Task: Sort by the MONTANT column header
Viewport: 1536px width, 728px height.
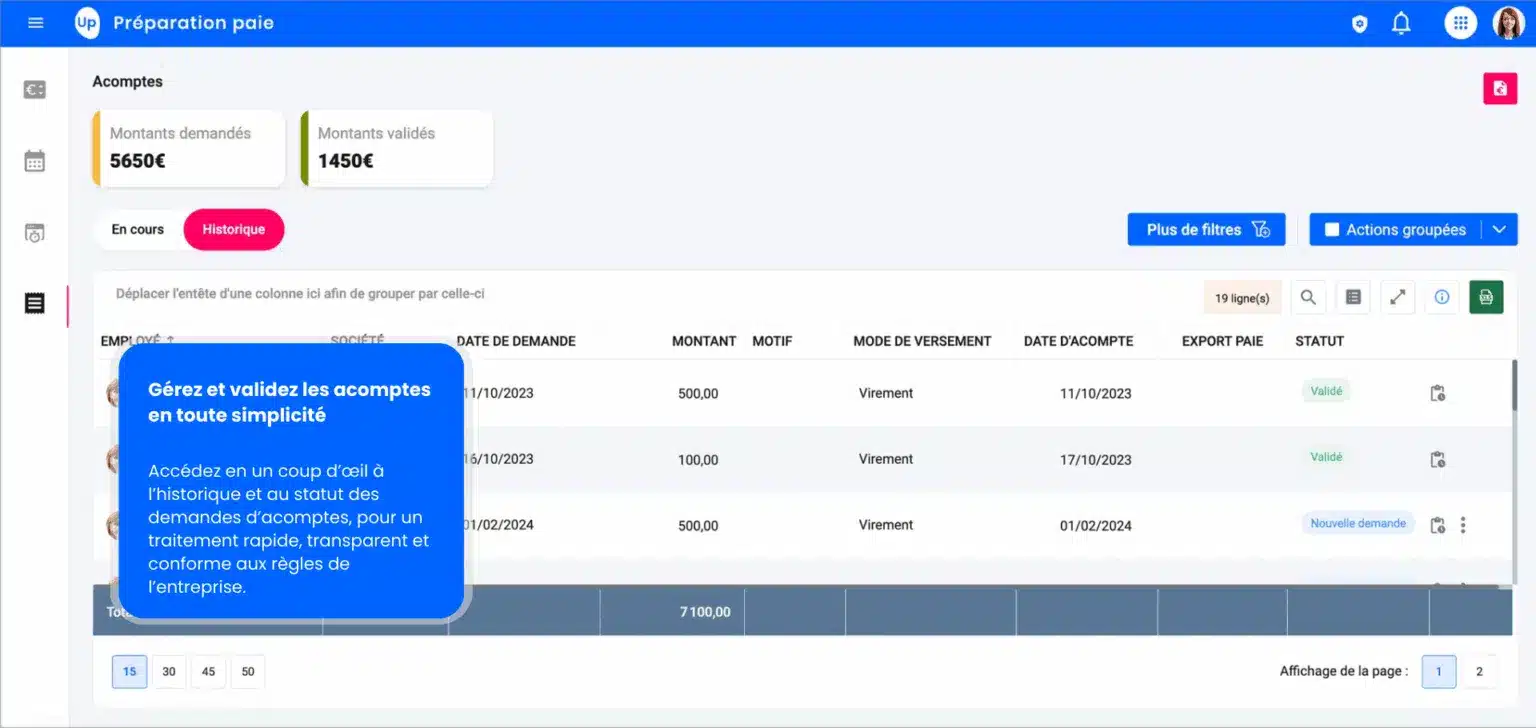Action: coord(703,341)
